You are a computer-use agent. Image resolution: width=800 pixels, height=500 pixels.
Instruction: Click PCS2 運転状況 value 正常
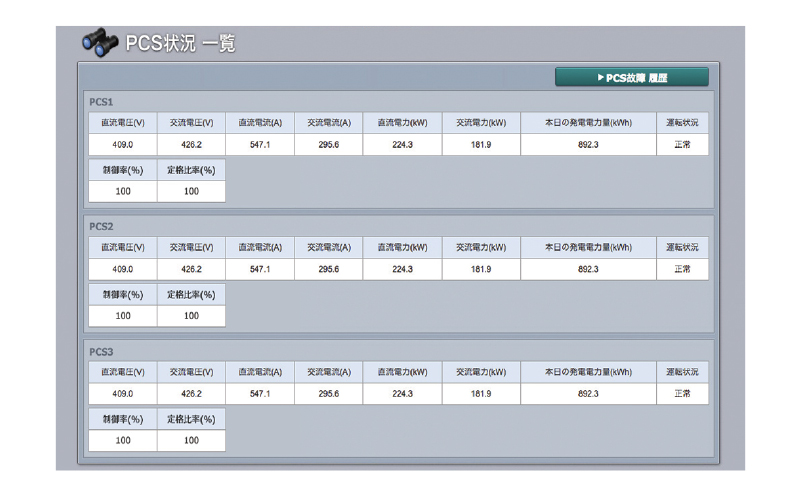tap(683, 269)
